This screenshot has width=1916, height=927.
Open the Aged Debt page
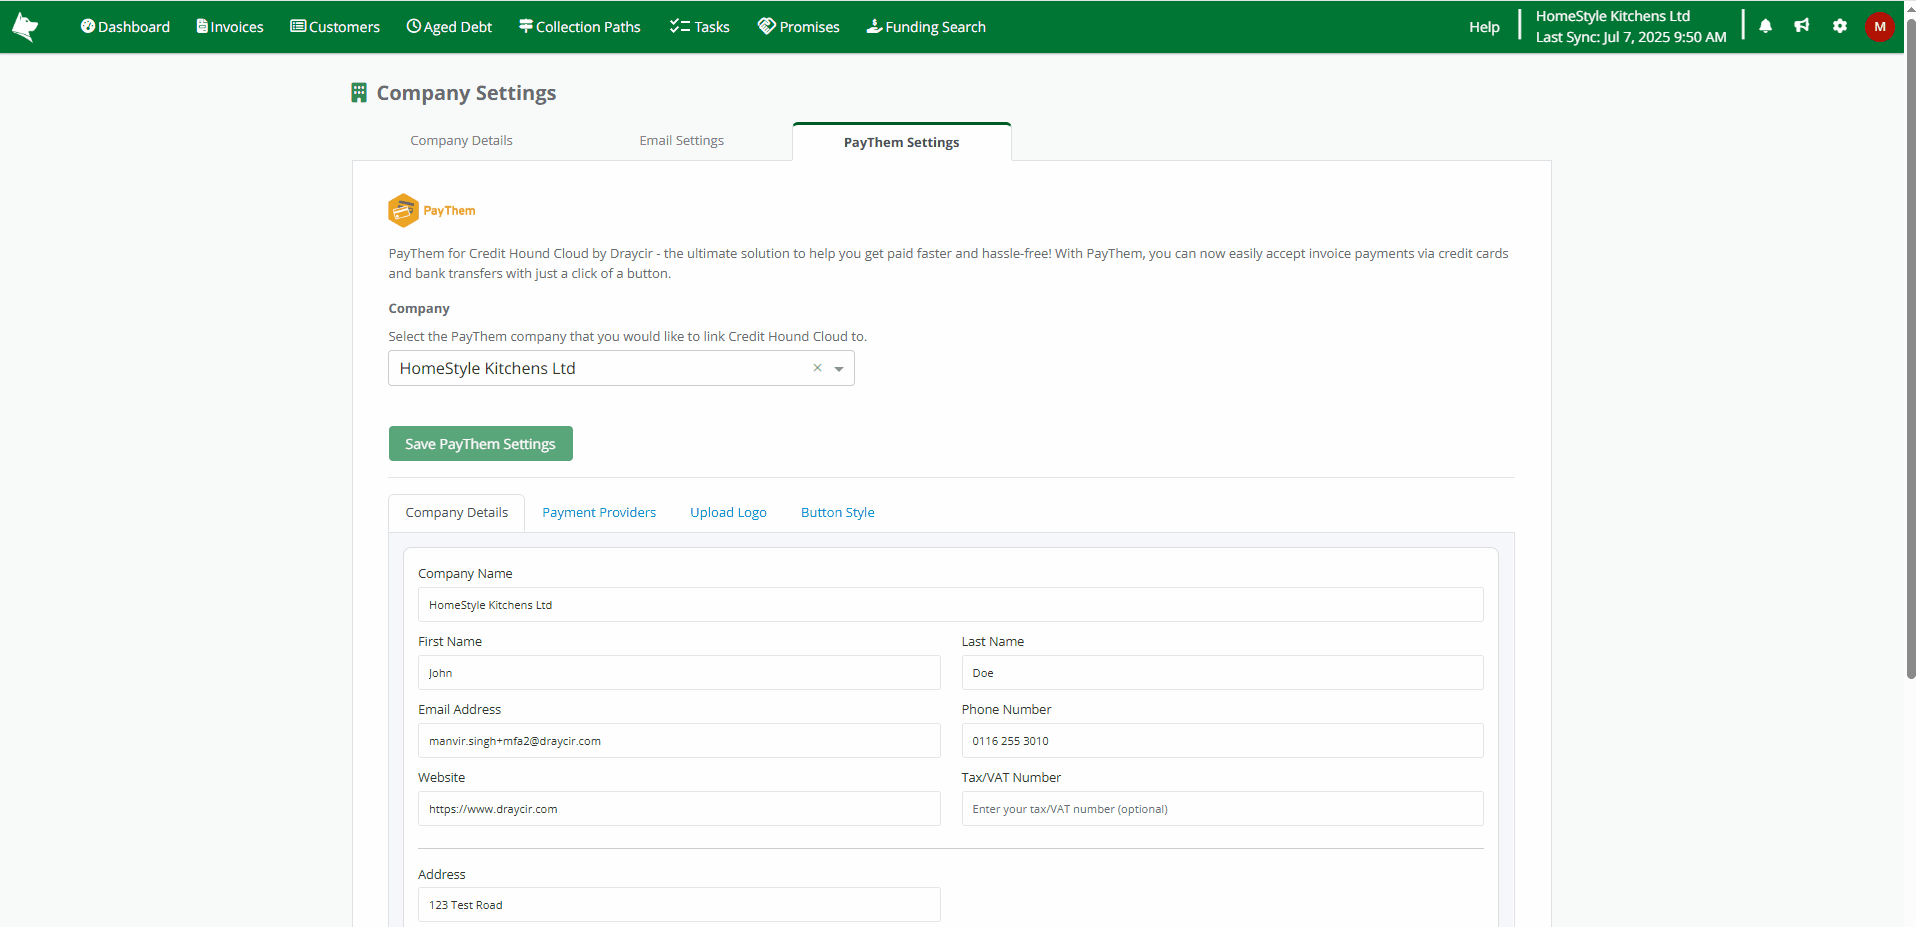[x=449, y=27]
